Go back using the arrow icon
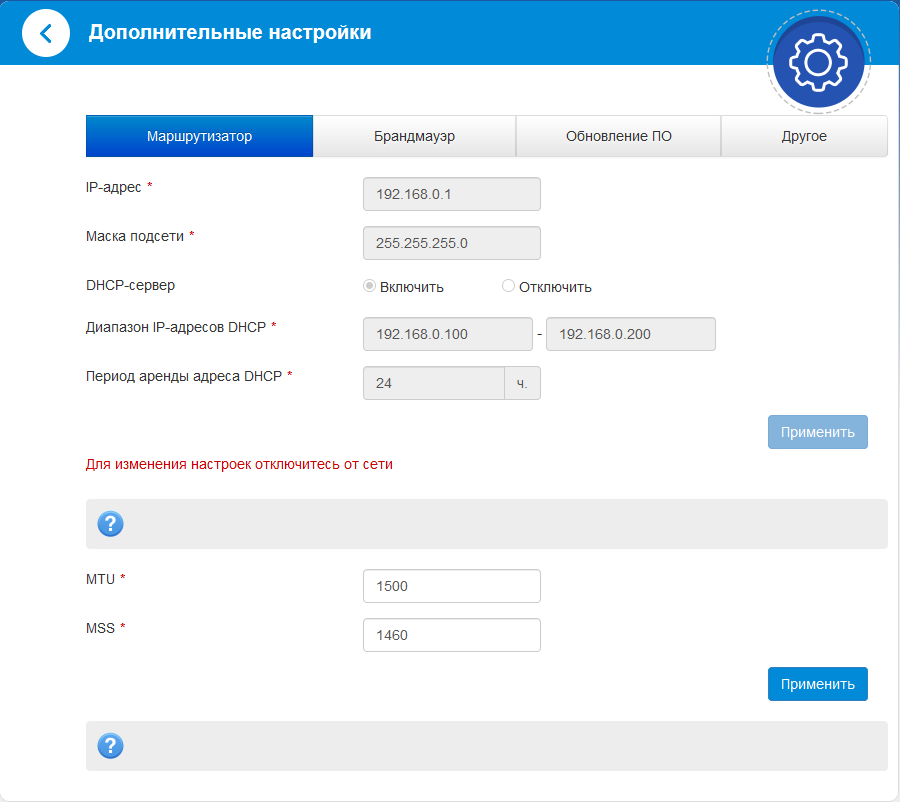900x802 pixels. 46,33
